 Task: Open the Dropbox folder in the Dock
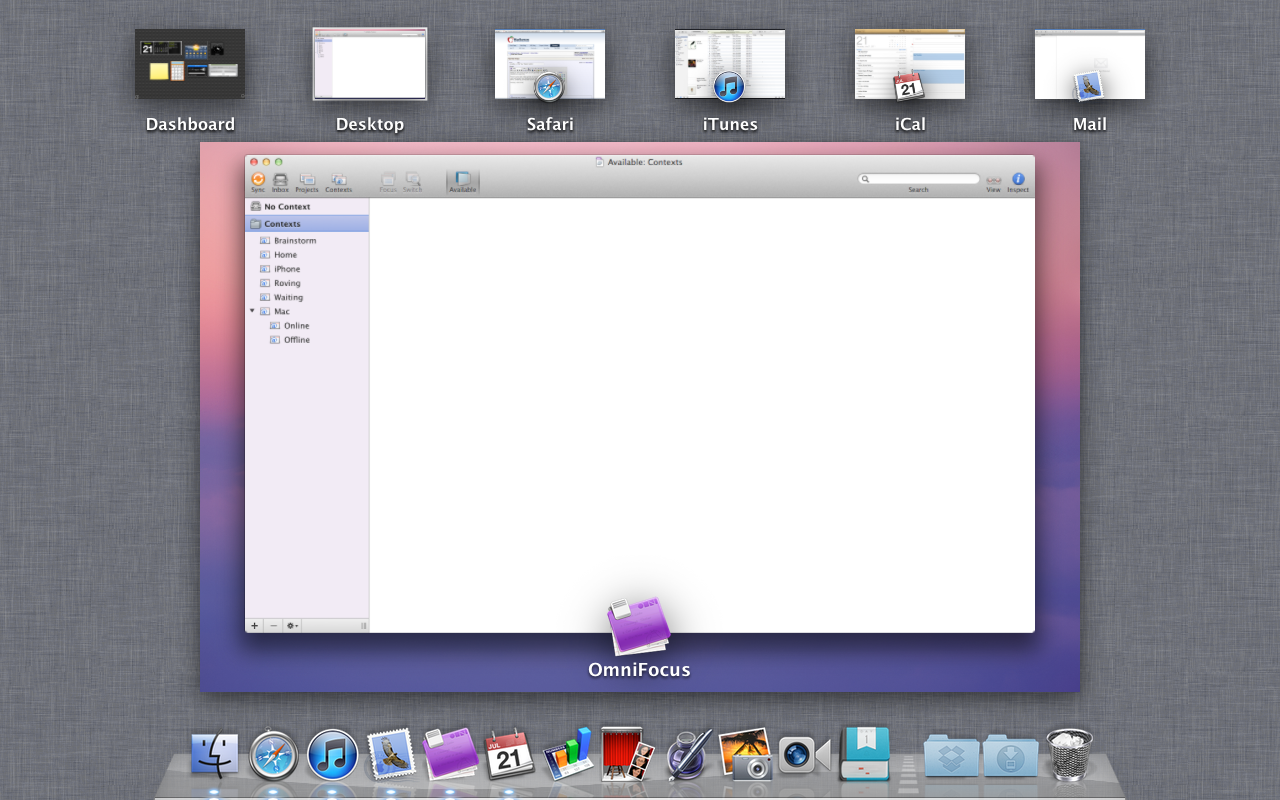(x=951, y=755)
